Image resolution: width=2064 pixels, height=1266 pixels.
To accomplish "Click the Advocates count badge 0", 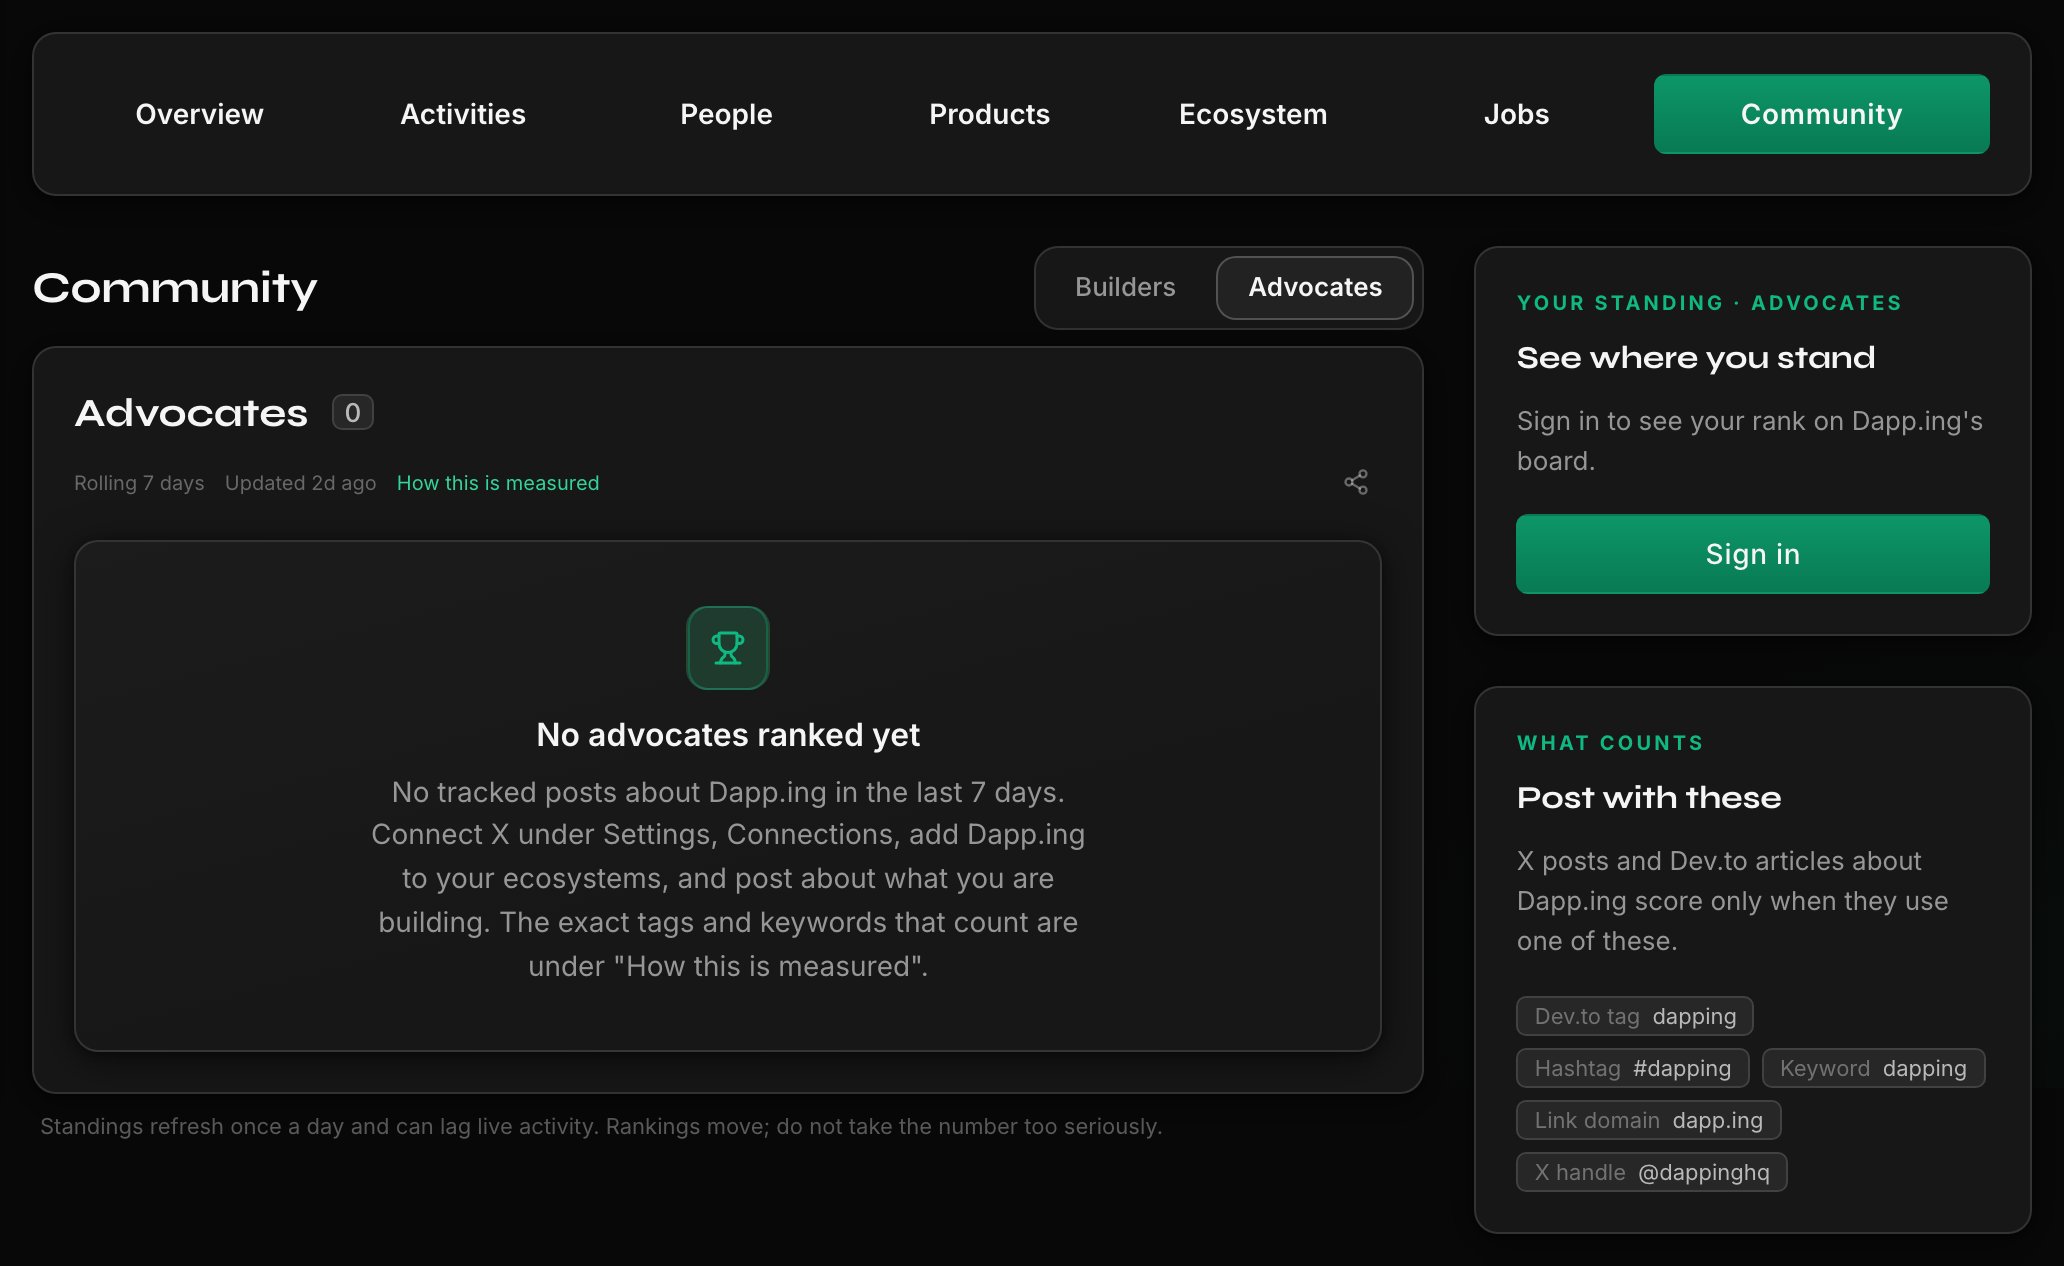I will 353,412.
